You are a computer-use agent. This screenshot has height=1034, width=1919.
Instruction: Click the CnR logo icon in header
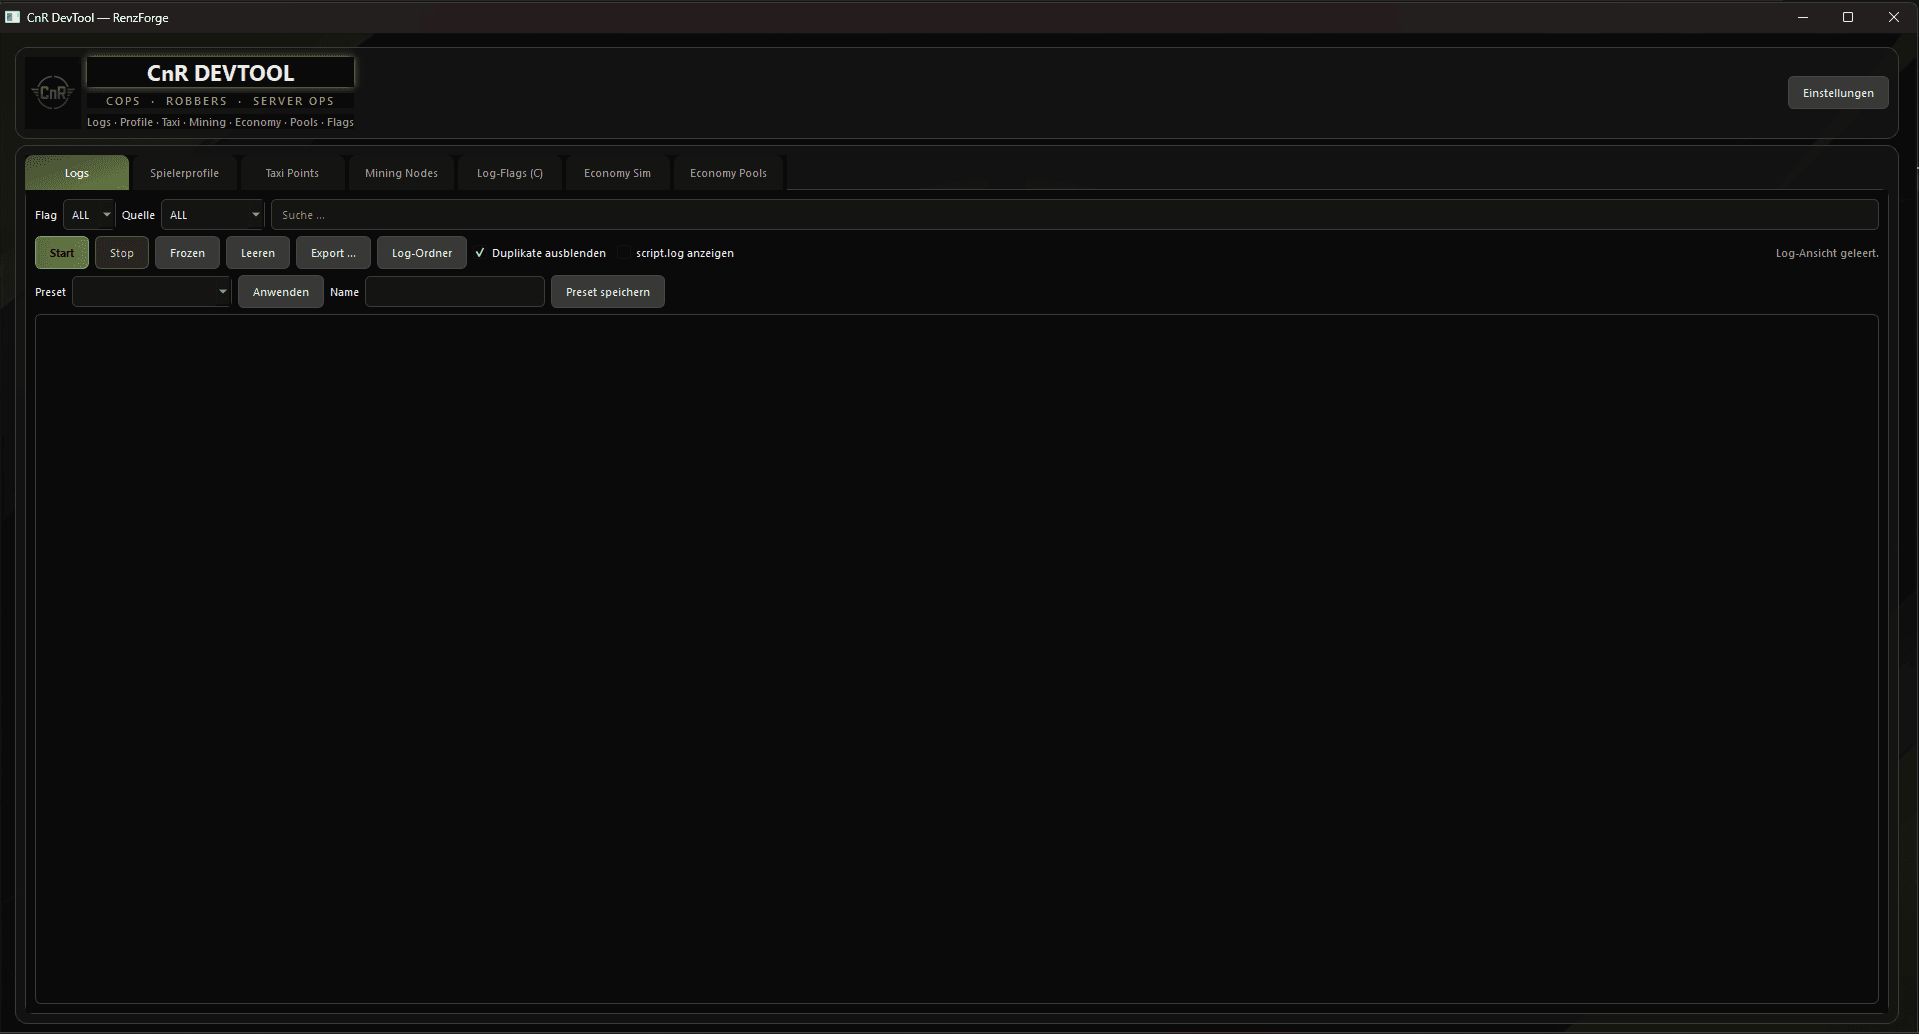click(53, 93)
